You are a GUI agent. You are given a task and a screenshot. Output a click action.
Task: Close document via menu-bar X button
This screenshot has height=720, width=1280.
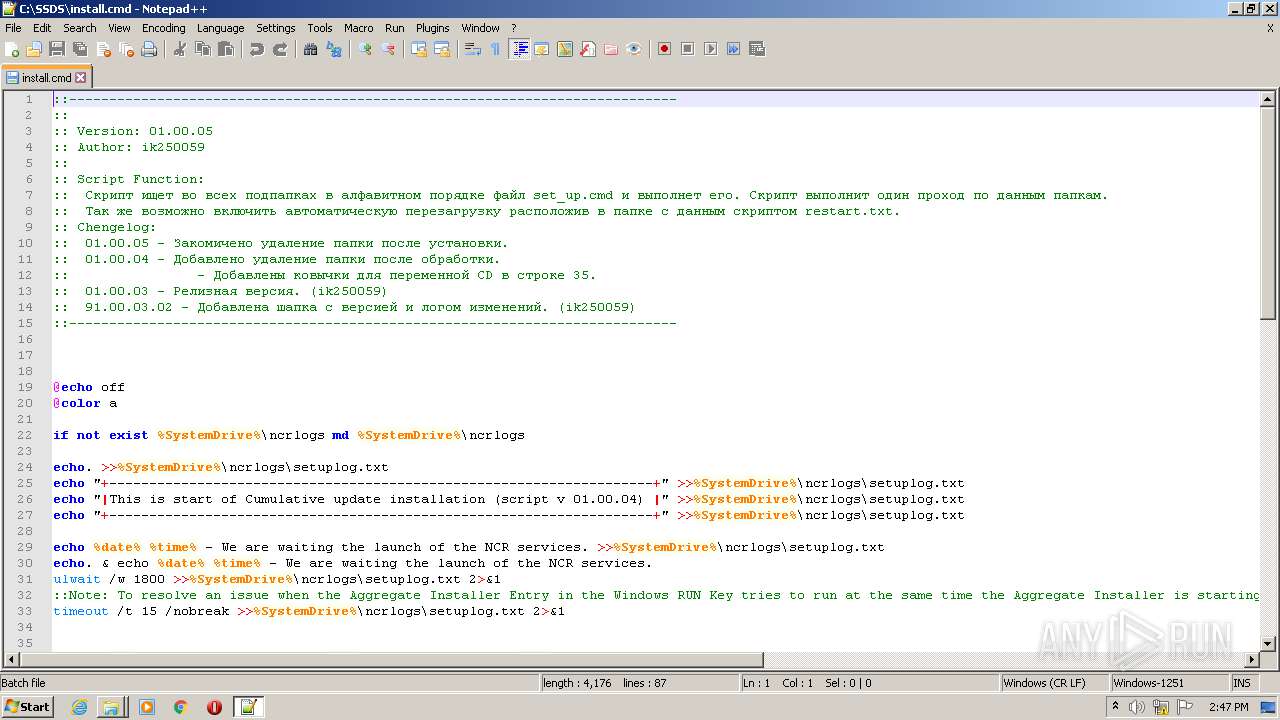[1270, 28]
